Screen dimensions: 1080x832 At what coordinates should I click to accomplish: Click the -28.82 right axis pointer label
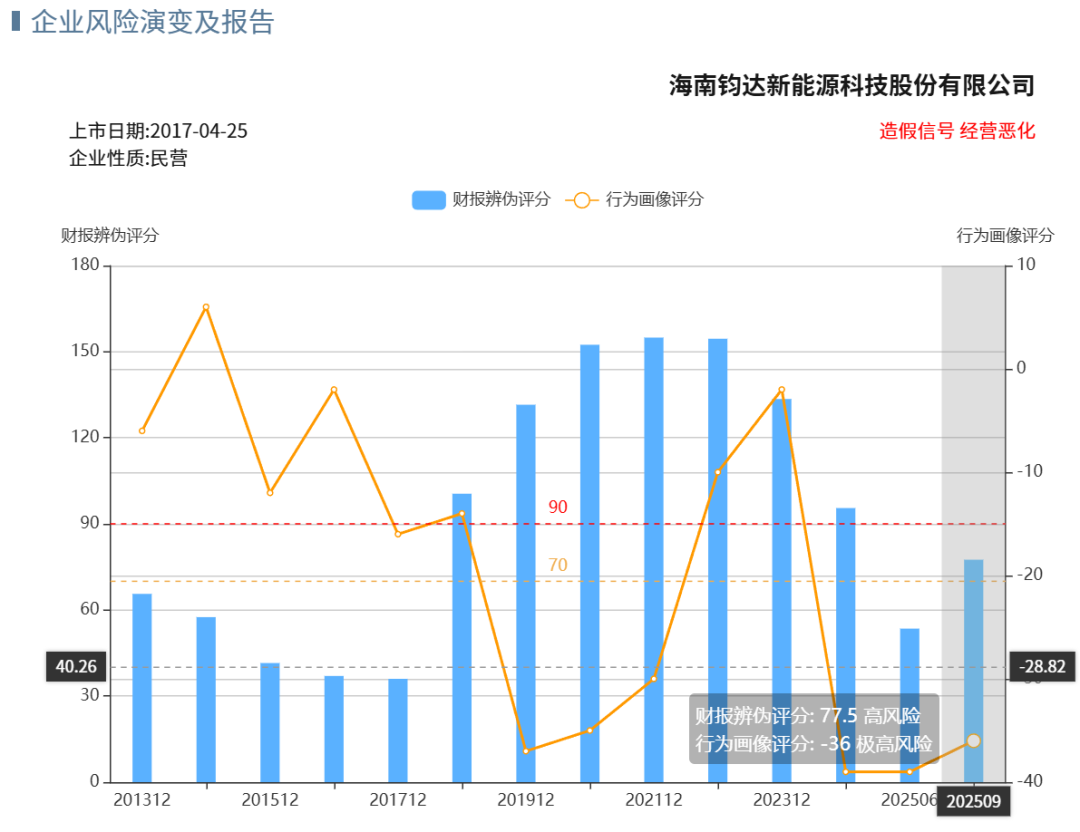pyautogui.click(x=1042, y=666)
